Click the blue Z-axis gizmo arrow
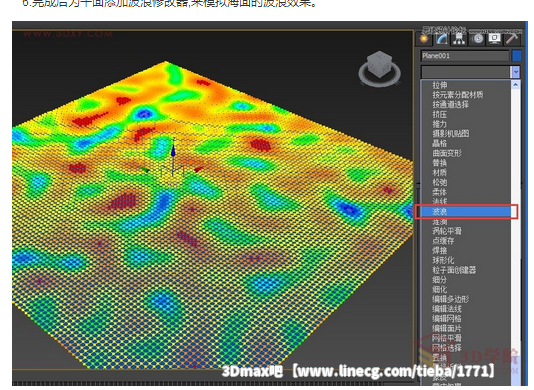 click(173, 151)
